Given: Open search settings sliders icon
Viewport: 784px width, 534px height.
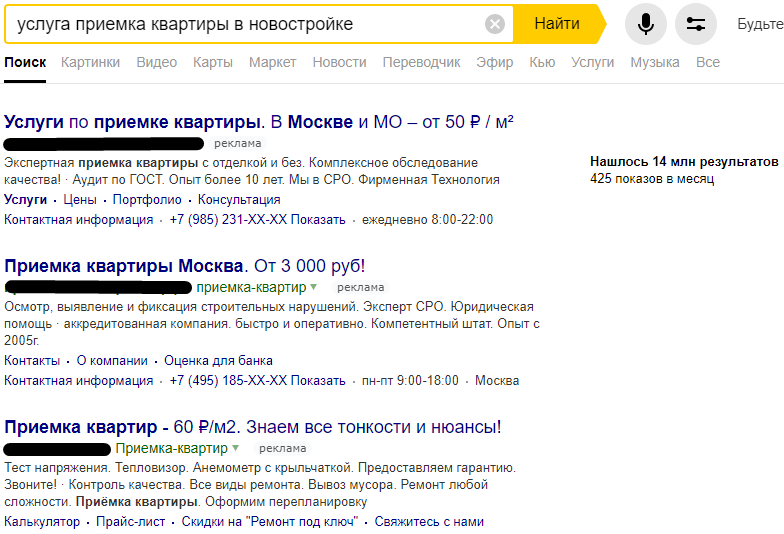Looking at the screenshot, I should (696, 24).
